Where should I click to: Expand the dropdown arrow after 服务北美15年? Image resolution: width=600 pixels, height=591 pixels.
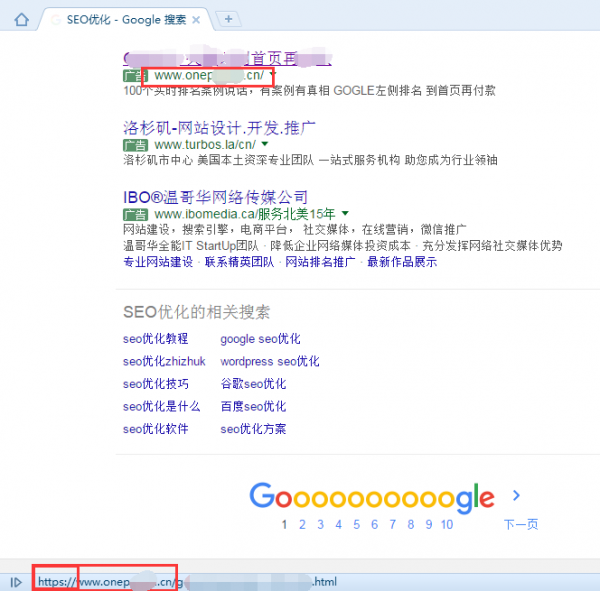(345, 214)
